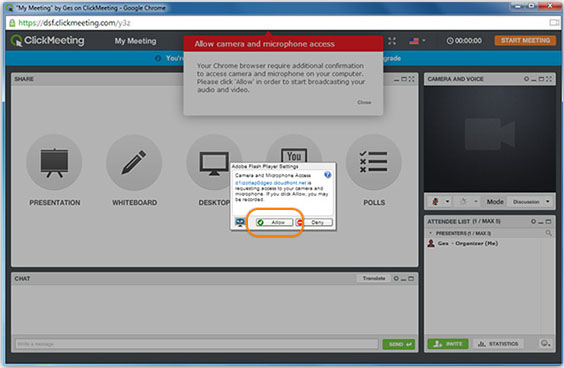Open the US flag language selector
This screenshot has width=564, height=368.
point(417,41)
